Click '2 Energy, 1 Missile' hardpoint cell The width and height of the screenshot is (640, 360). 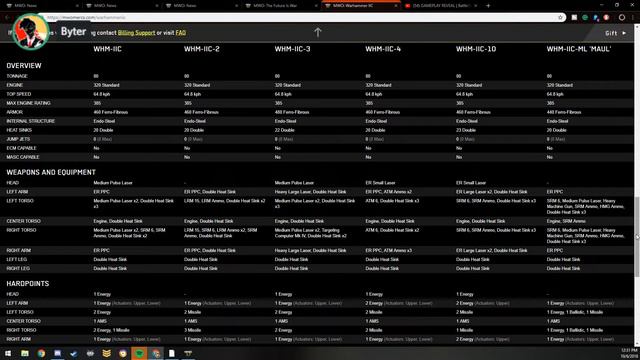[111, 330]
